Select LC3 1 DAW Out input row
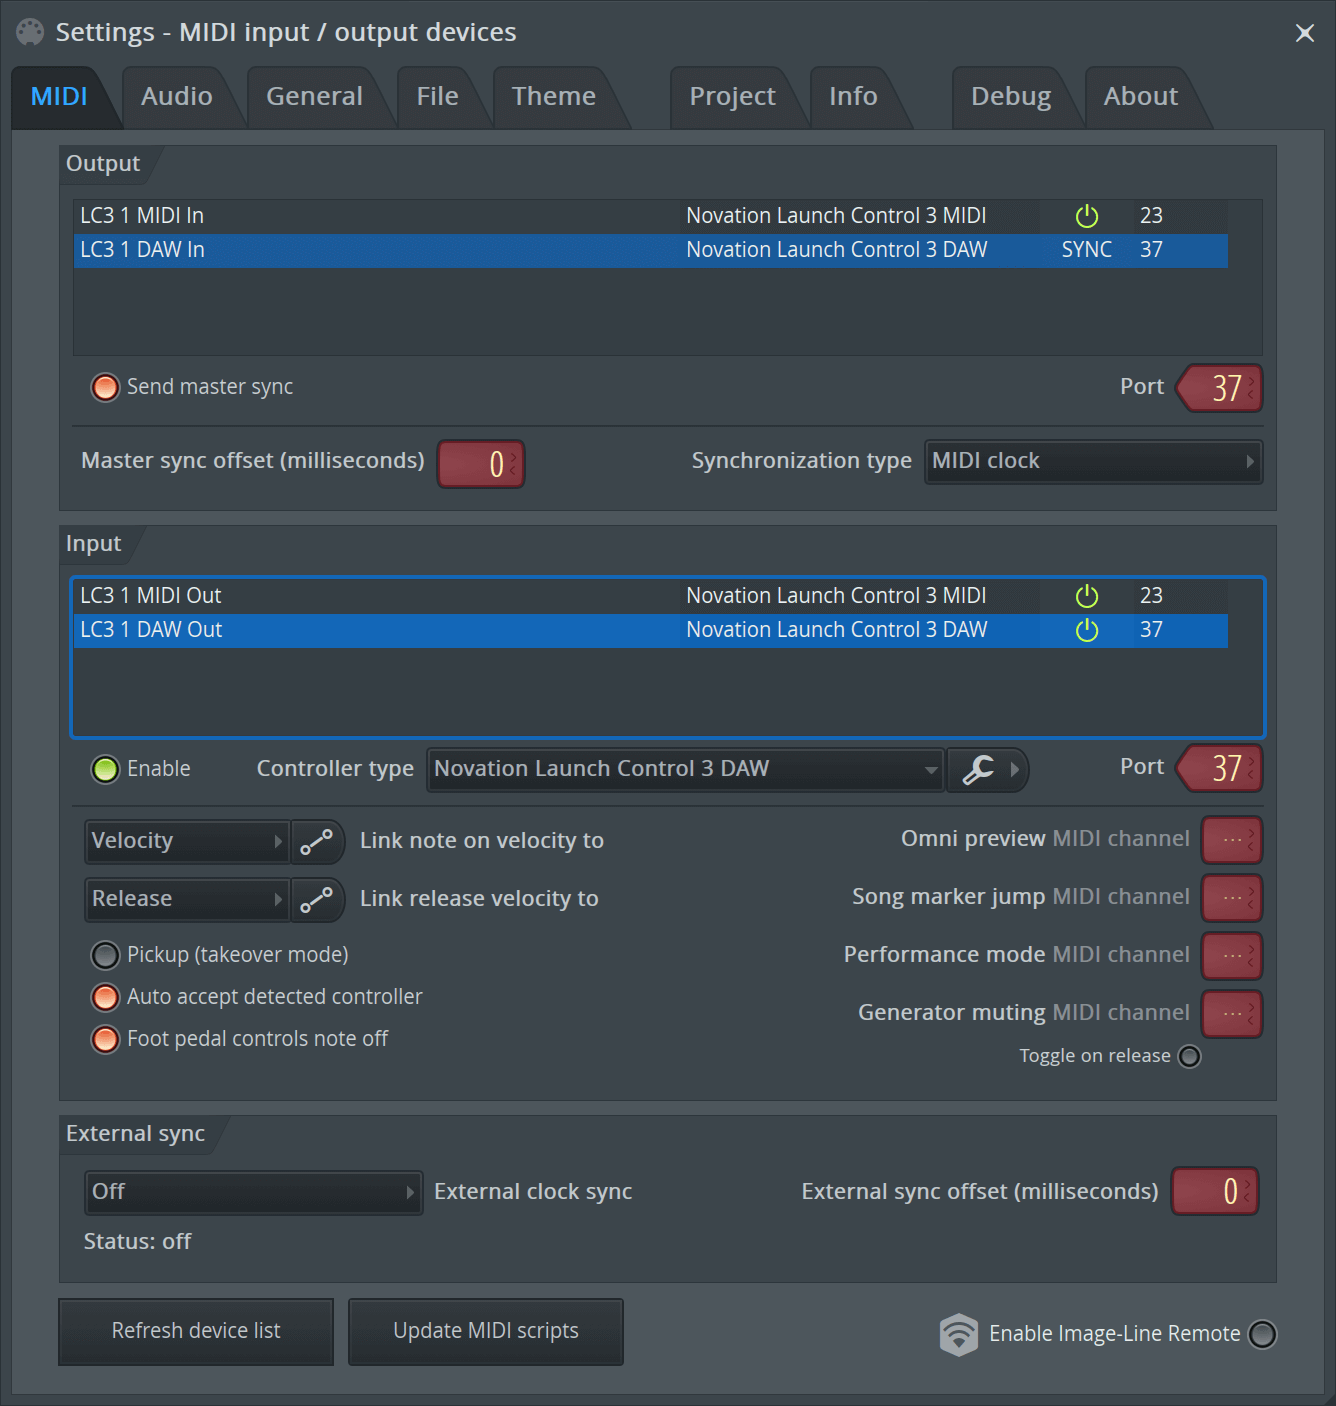The image size is (1336, 1406). click(651, 630)
